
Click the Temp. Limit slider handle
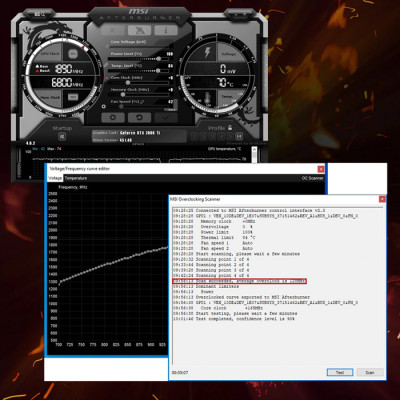pyautogui.click(x=158, y=71)
